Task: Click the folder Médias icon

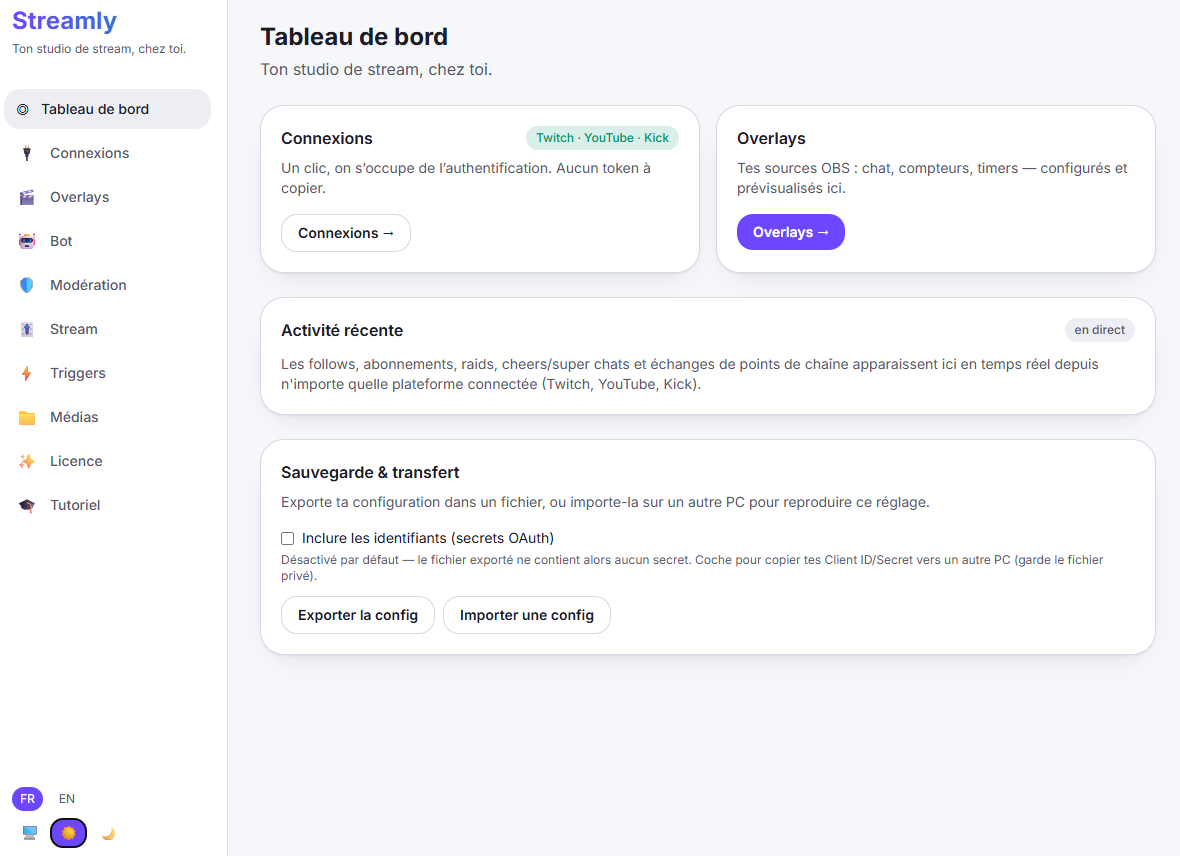Action: (x=27, y=417)
